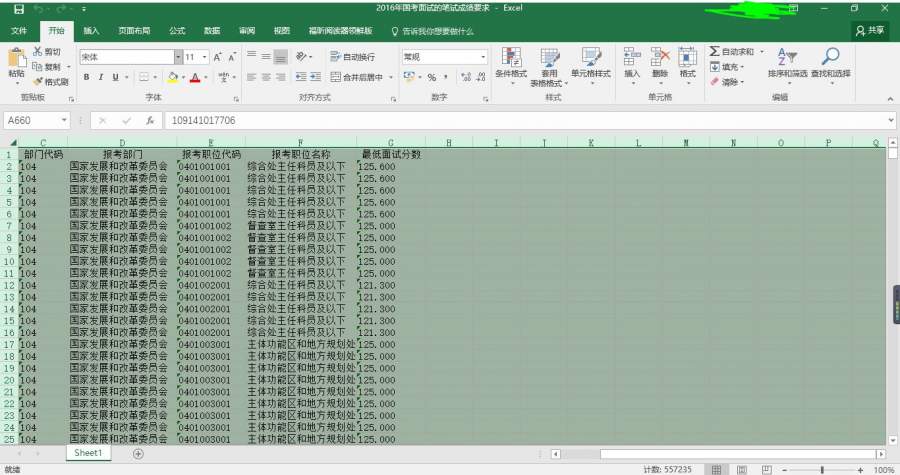Open the font size dropdown
The height and width of the screenshot is (475, 900).
coord(205,57)
